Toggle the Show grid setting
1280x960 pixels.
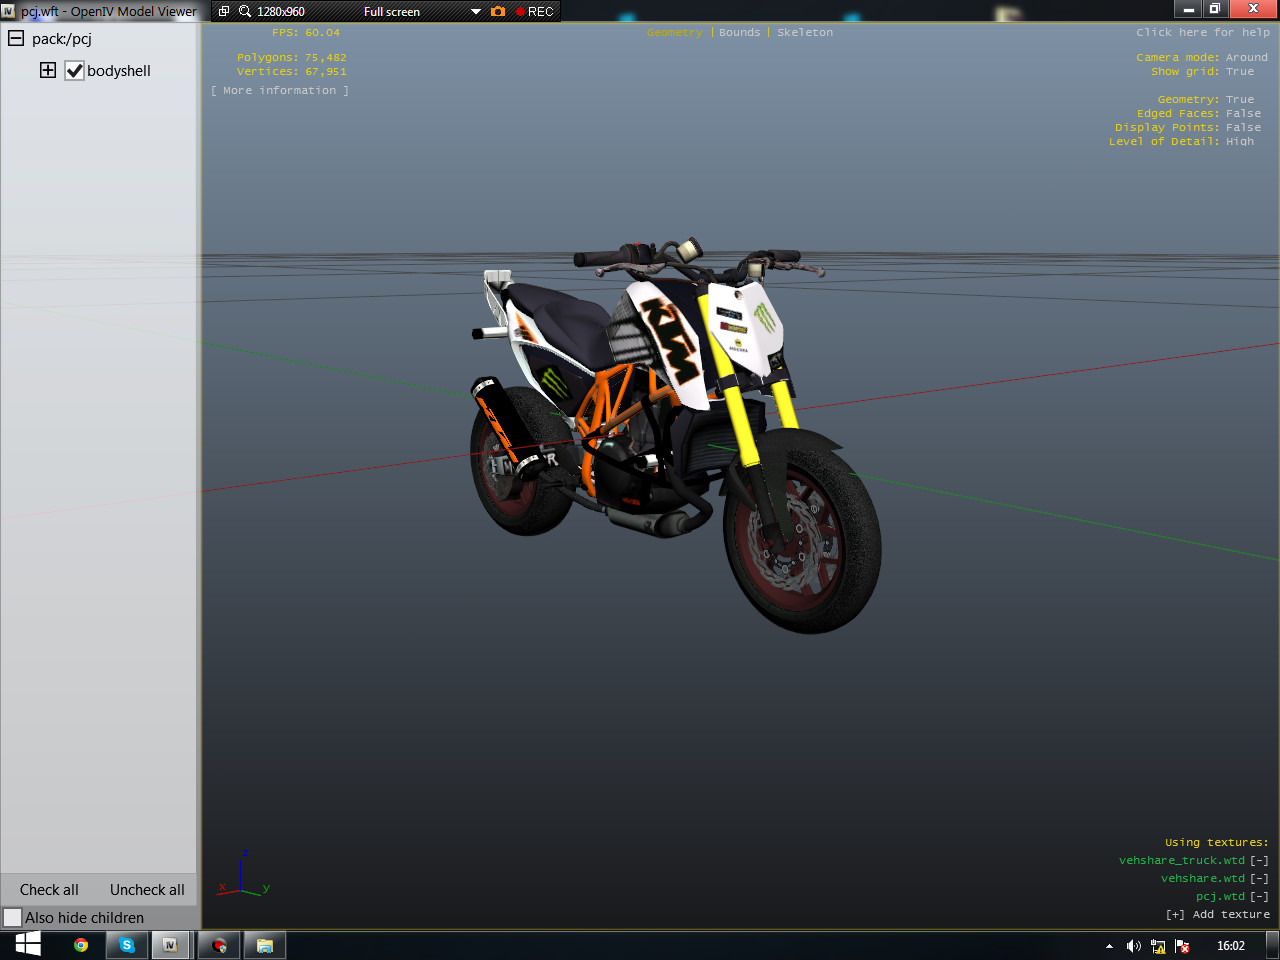[1202, 72]
